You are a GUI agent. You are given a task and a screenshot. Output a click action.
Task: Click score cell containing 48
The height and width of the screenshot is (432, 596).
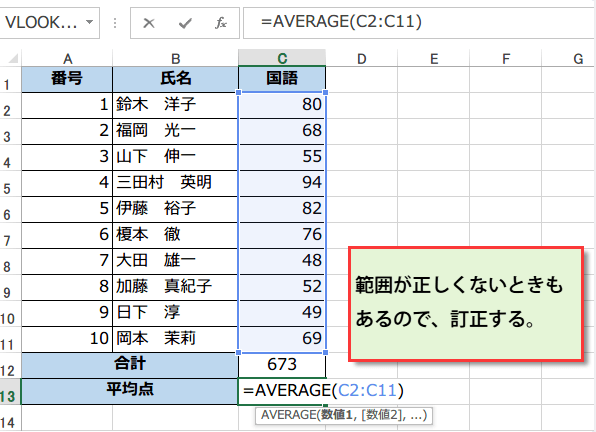[282, 261]
